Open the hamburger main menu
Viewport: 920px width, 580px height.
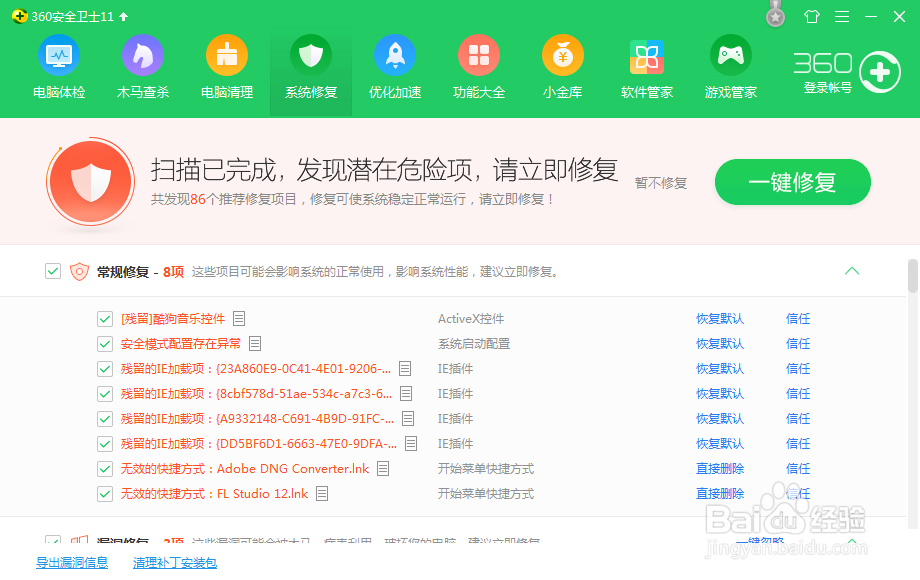[840, 16]
